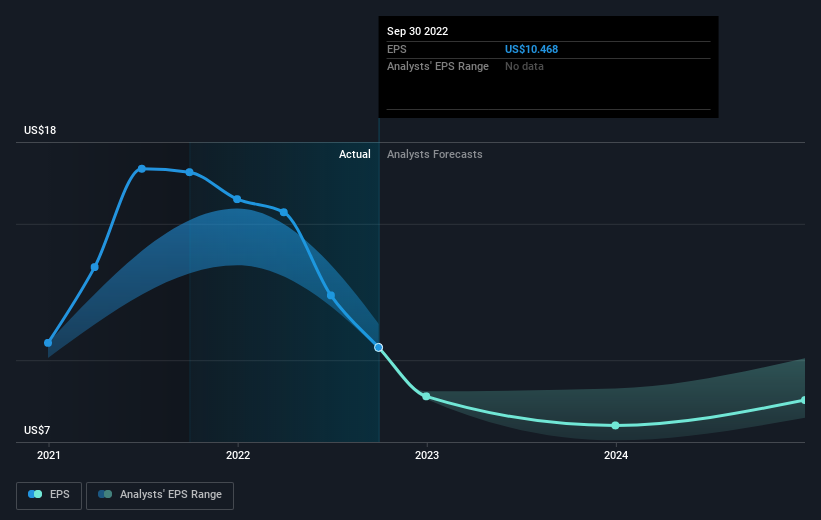
Task: Click the Actual section label
Action: pyautogui.click(x=354, y=154)
